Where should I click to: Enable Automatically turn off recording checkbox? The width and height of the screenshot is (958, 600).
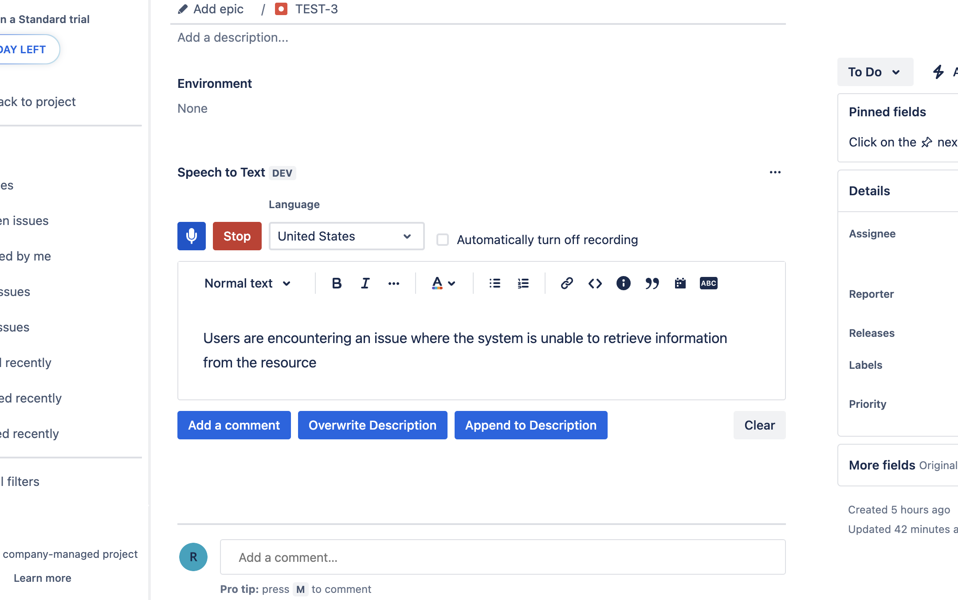tap(442, 240)
